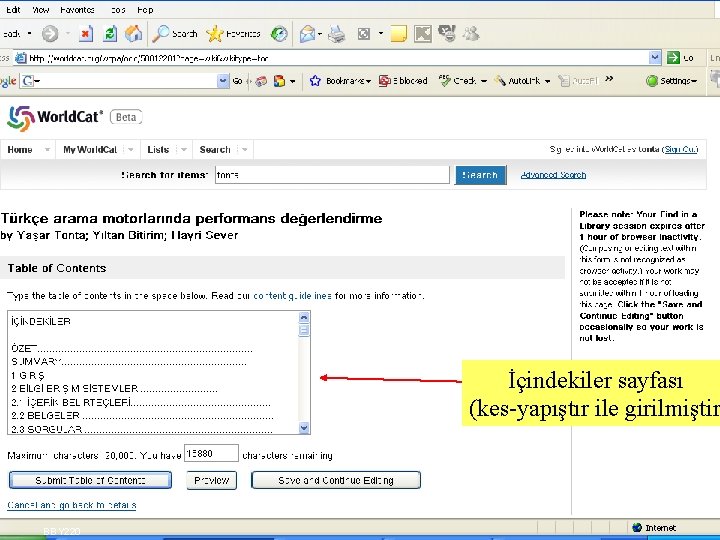Click scroll-down arrow of contents textarea
This screenshot has width=720, height=540.
pos(304,428)
